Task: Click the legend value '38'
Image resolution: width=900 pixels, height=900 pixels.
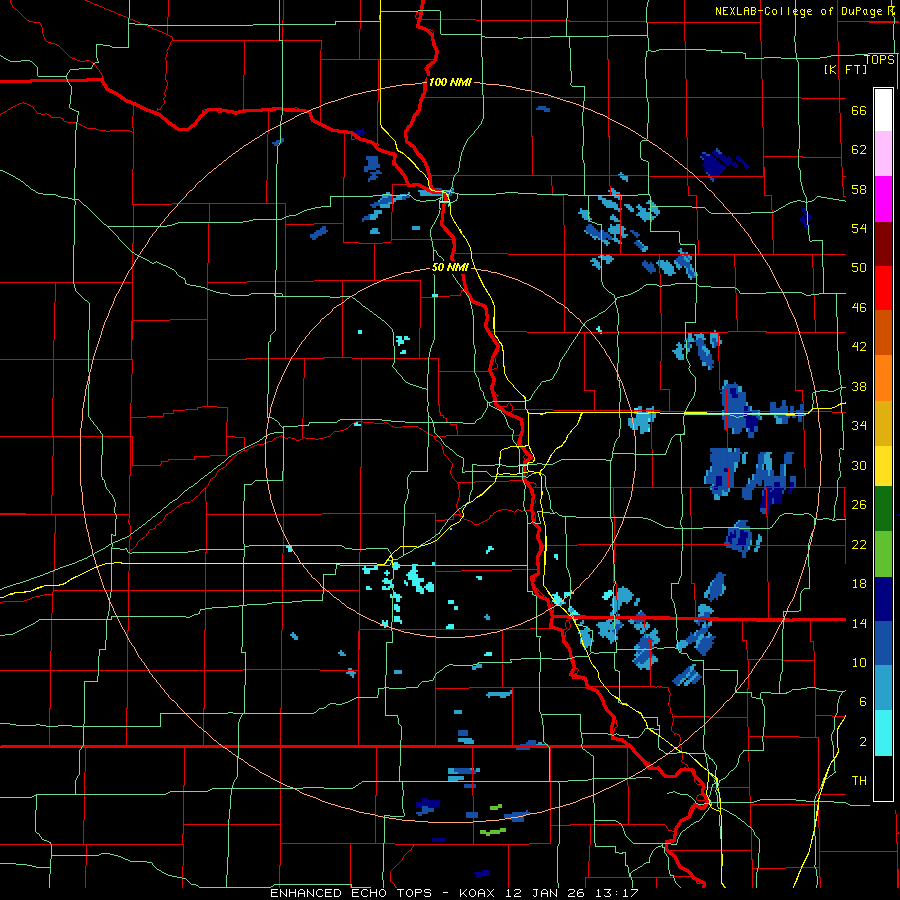Action: point(859,386)
